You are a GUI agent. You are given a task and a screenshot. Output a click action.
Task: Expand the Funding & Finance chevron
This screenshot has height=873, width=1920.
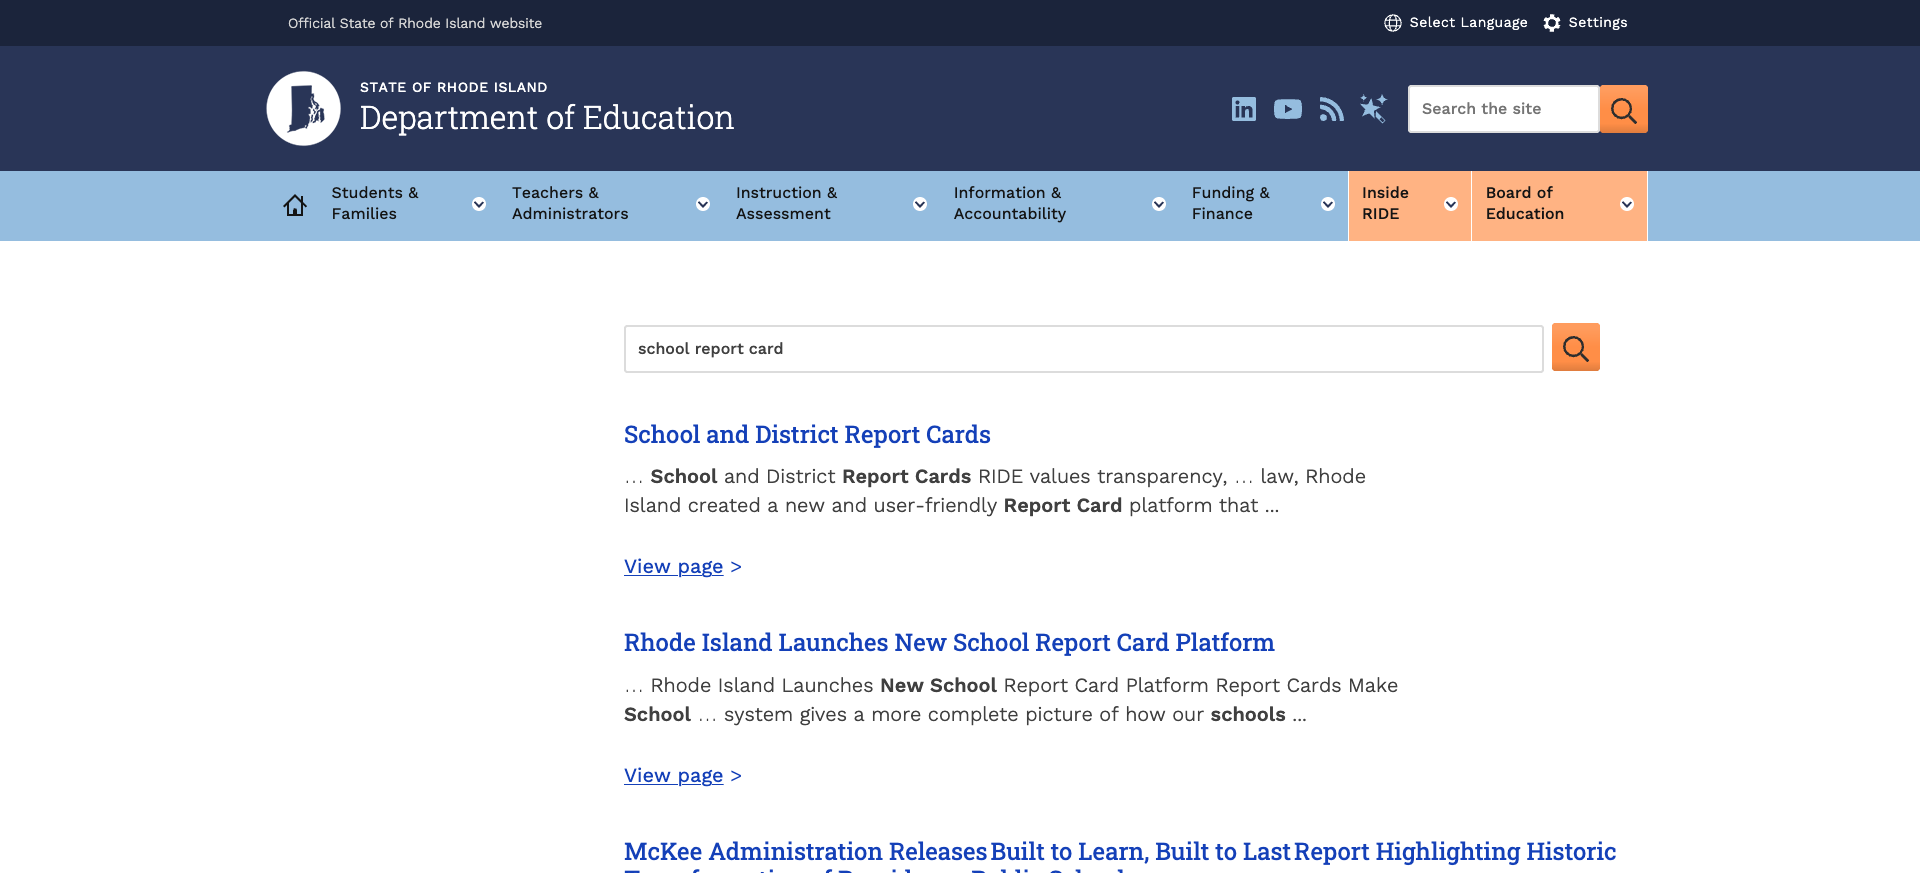coord(1328,204)
